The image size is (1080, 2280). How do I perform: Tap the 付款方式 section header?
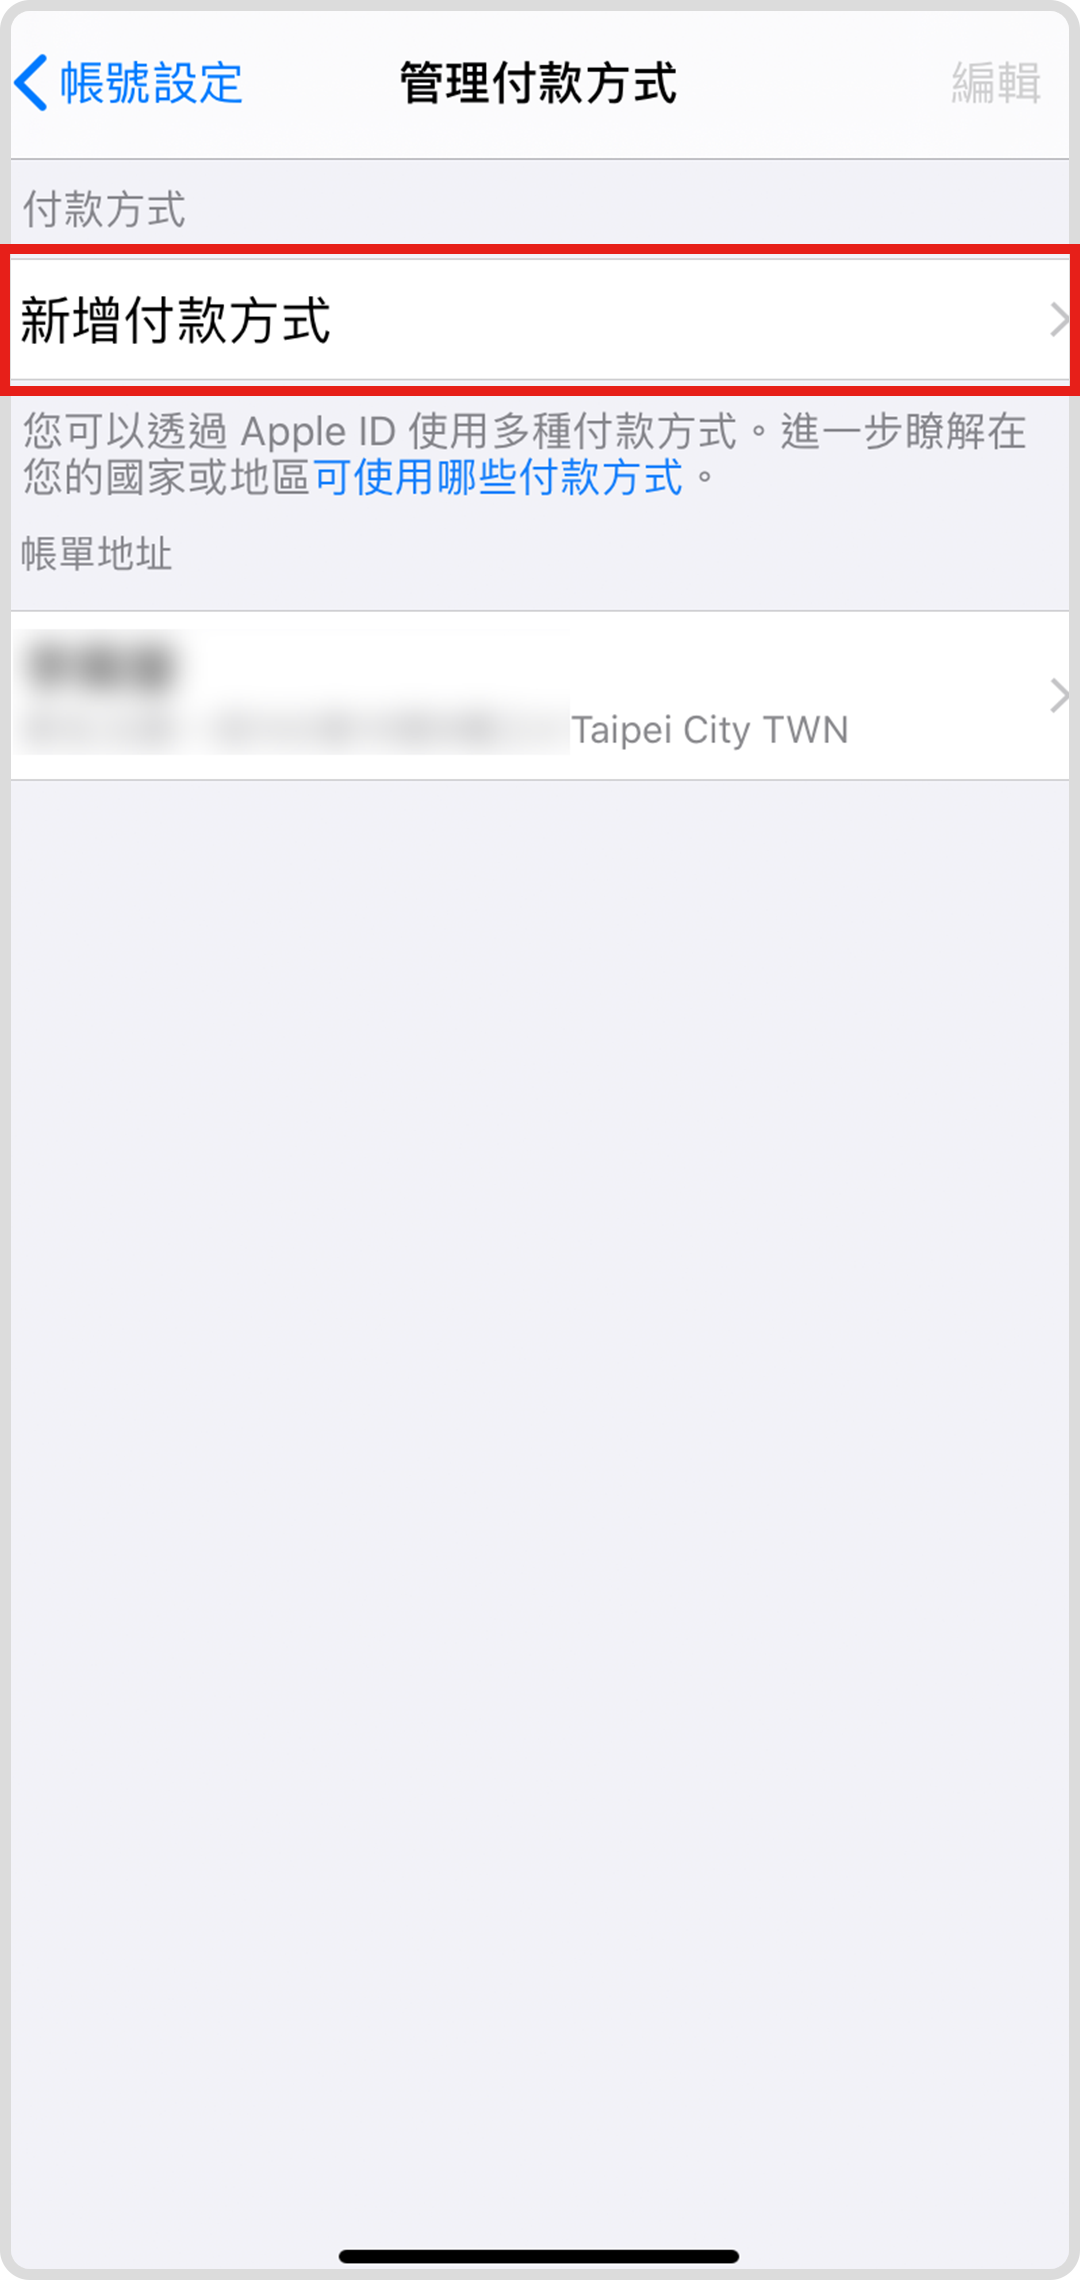(104, 210)
